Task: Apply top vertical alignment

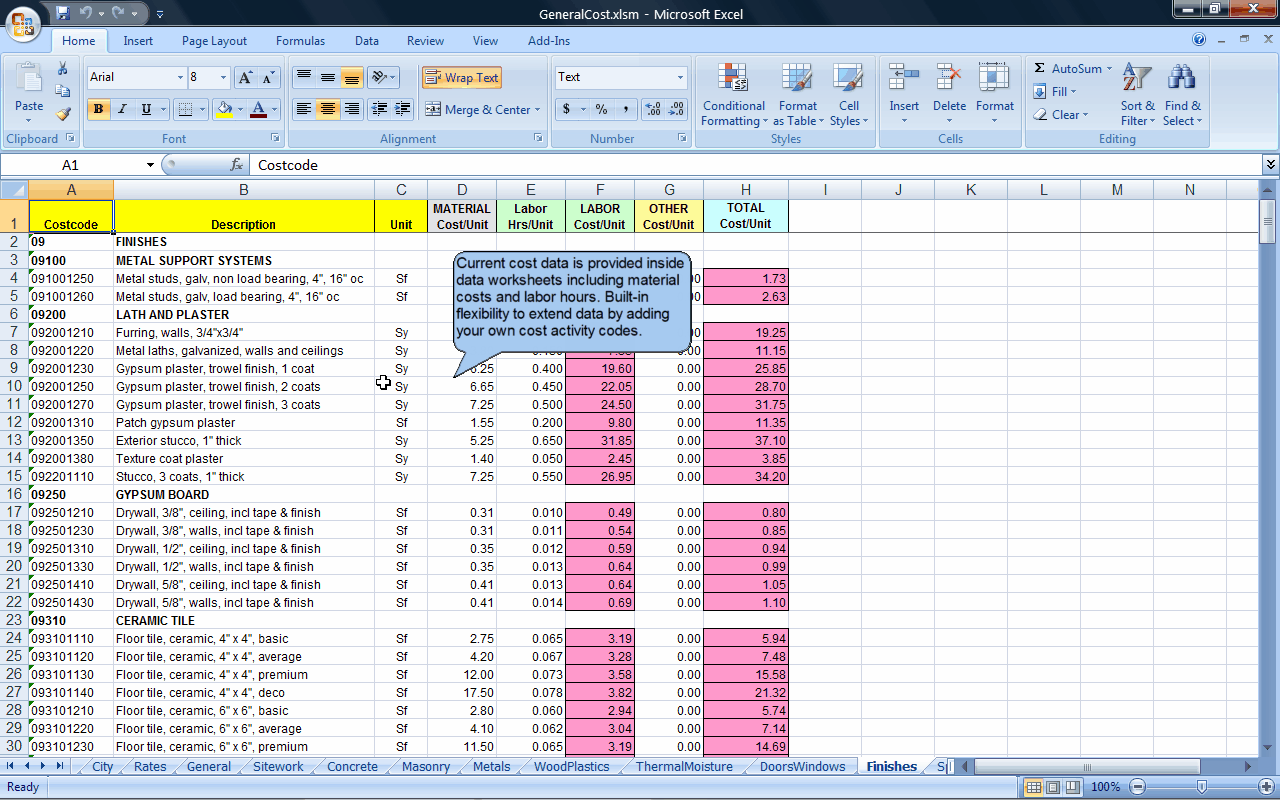Action: pyautogui.click(x=303, y=77)
